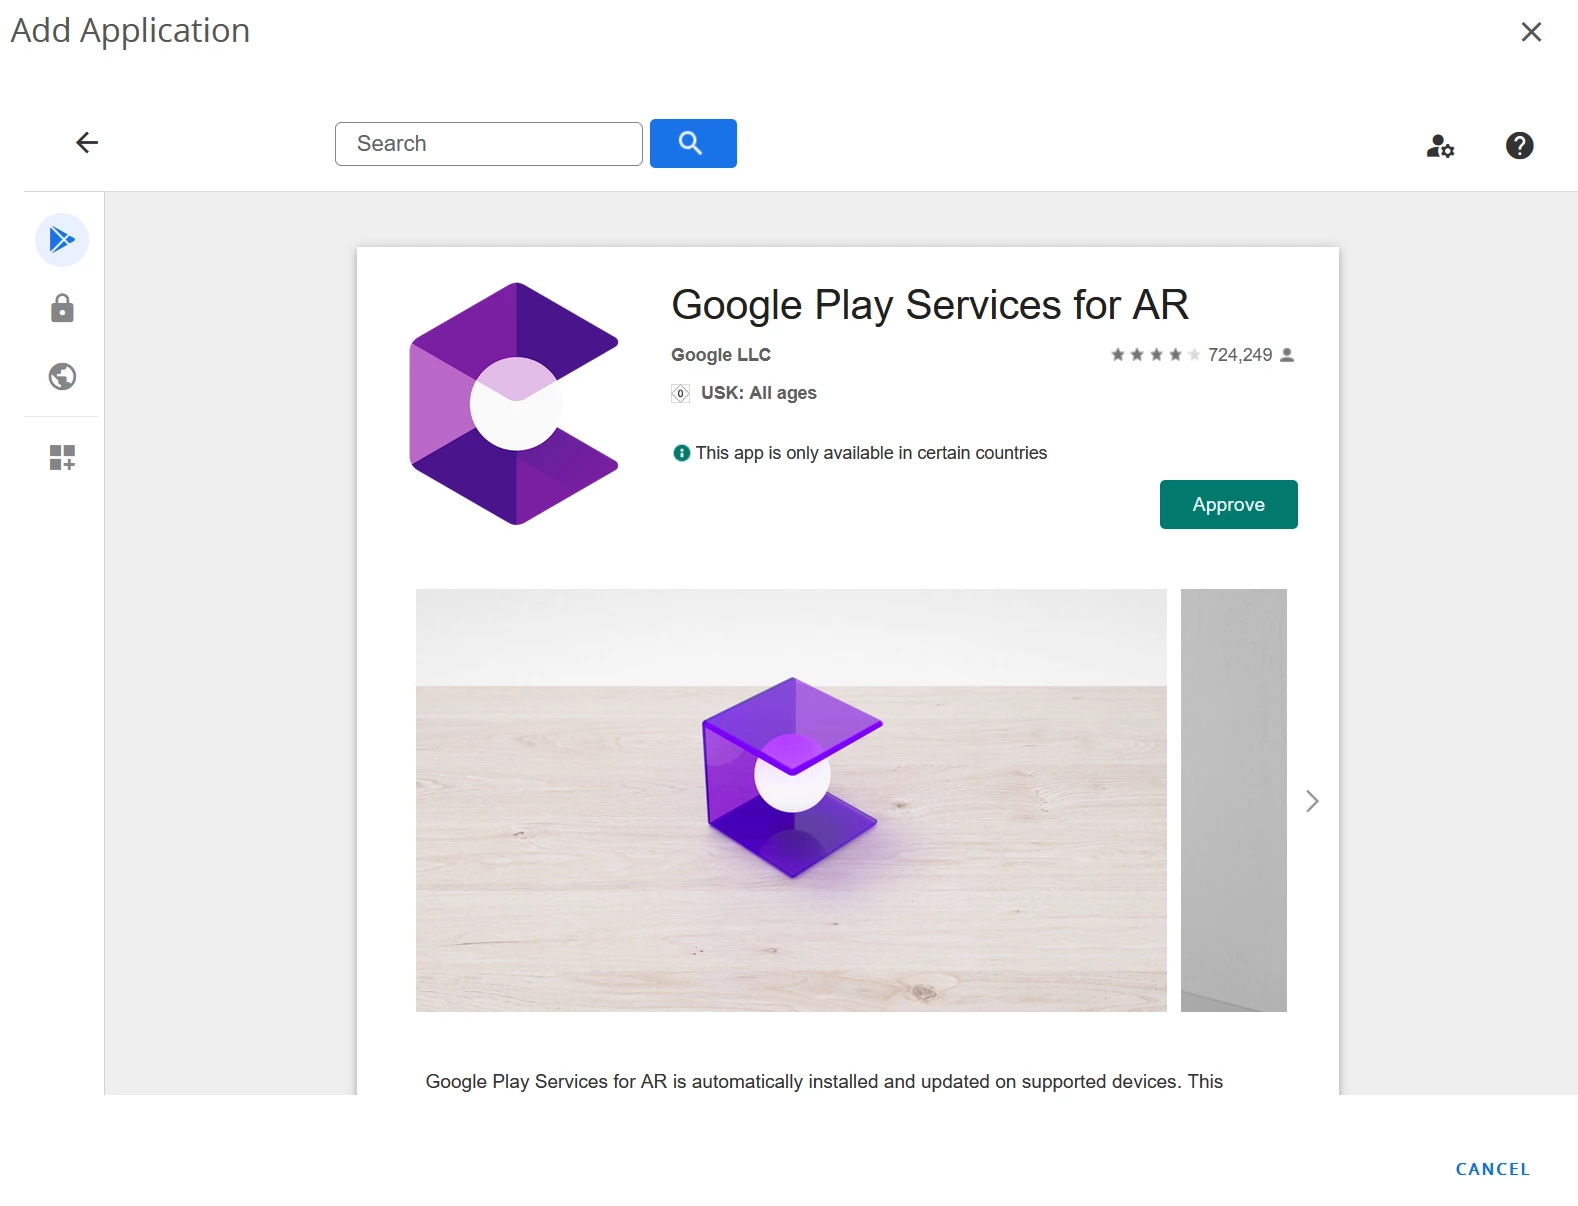The width and height of the screenshot is (1578, 1206).
Task: Open the private apps lock icon
Action: point(62,308)
